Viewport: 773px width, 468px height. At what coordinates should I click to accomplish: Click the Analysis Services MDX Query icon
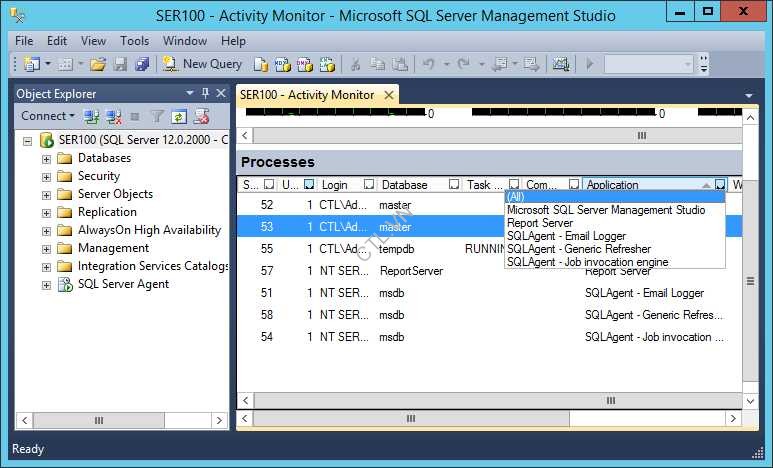(x=282, y=65)
